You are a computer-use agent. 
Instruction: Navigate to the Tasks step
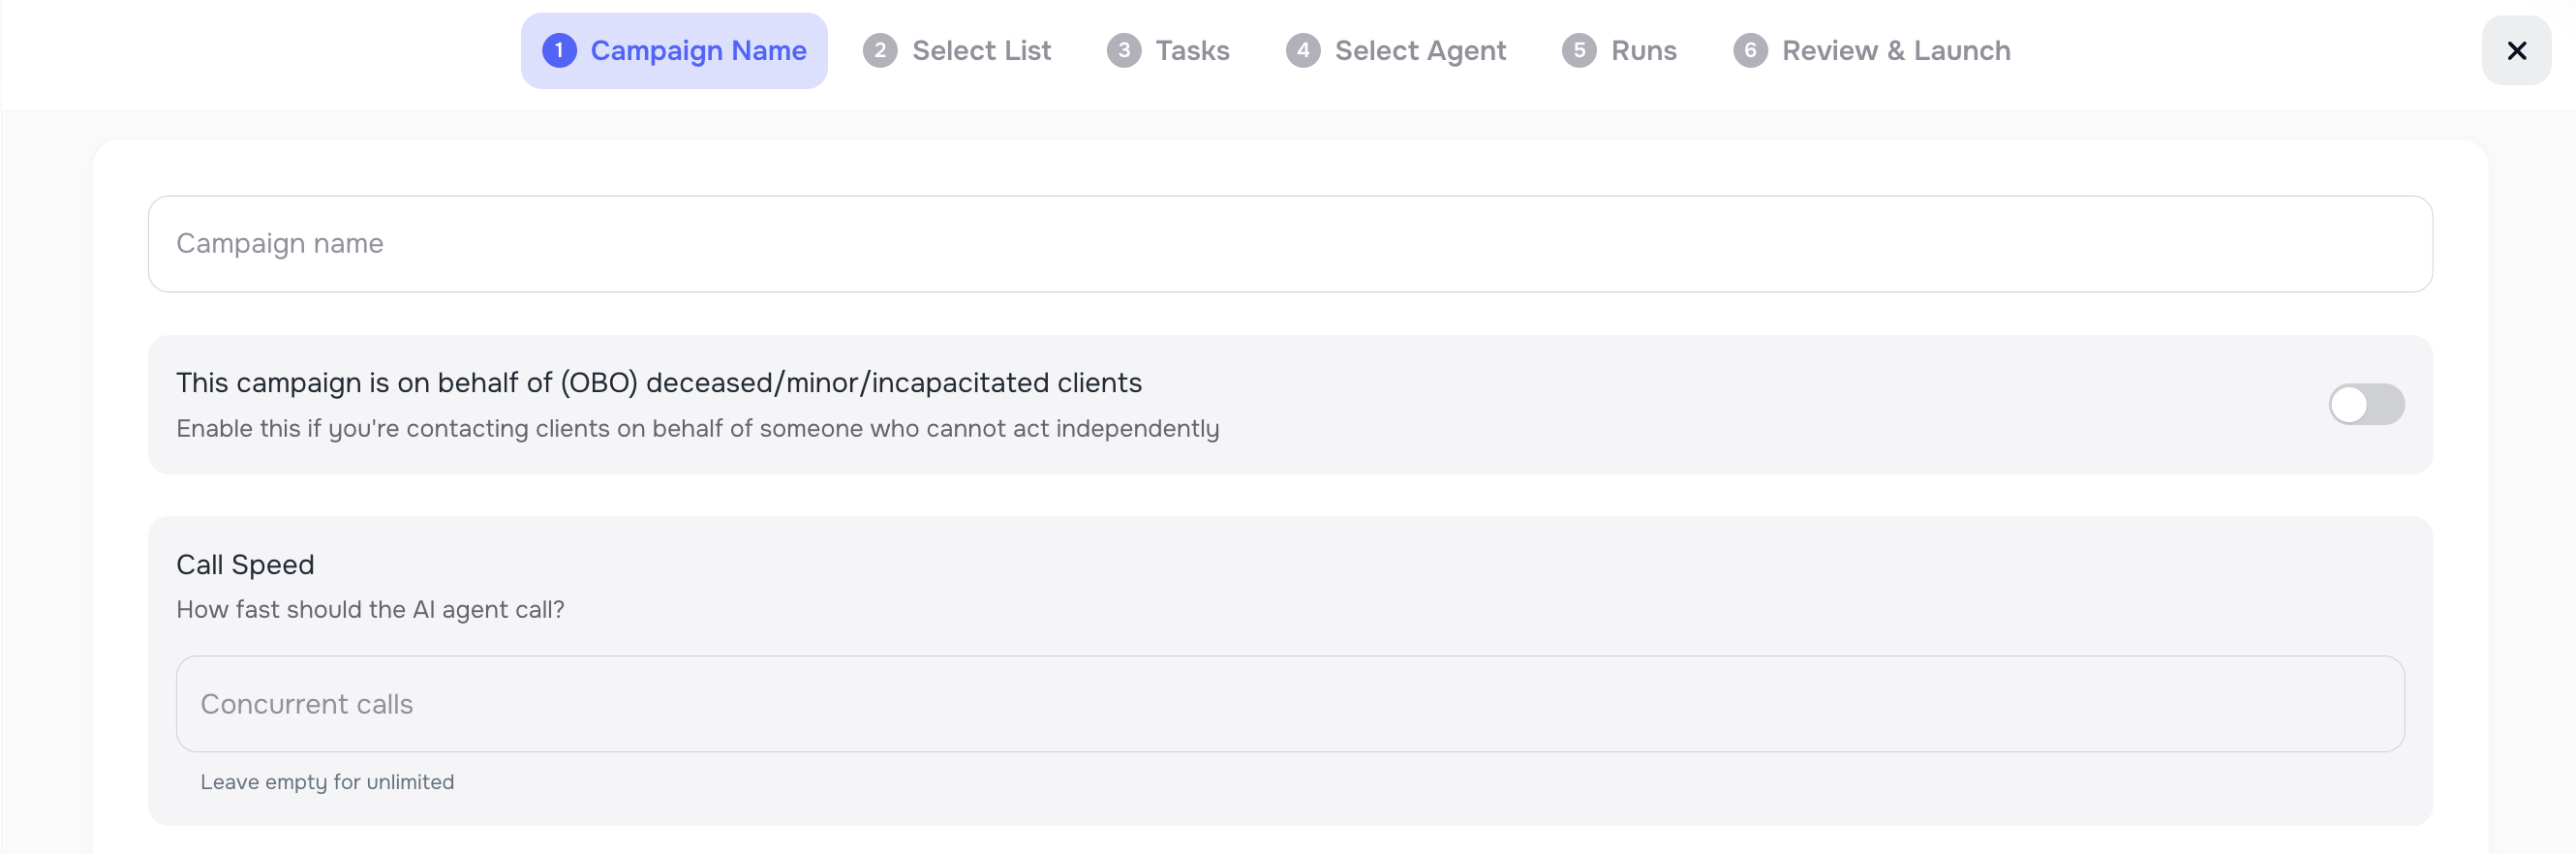tap(1192, 50)
